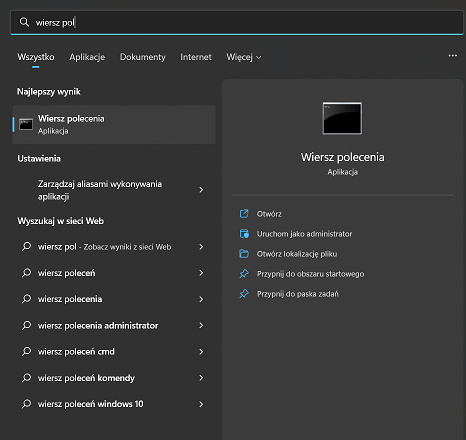Switch to the Dokumenty tab
Viewport: 466px width, 440px height.
(x=143, y=57)
